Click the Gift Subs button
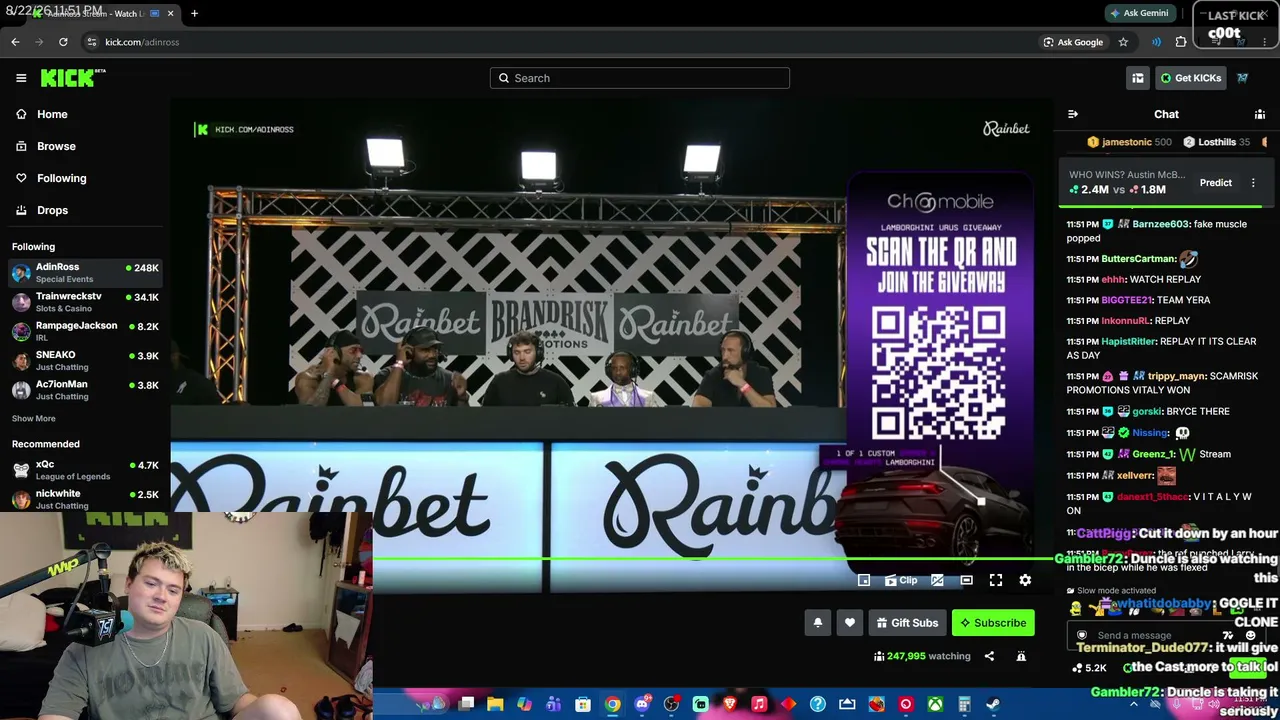The width and height of the screenshot is (1280, 720). click(908, 623)
